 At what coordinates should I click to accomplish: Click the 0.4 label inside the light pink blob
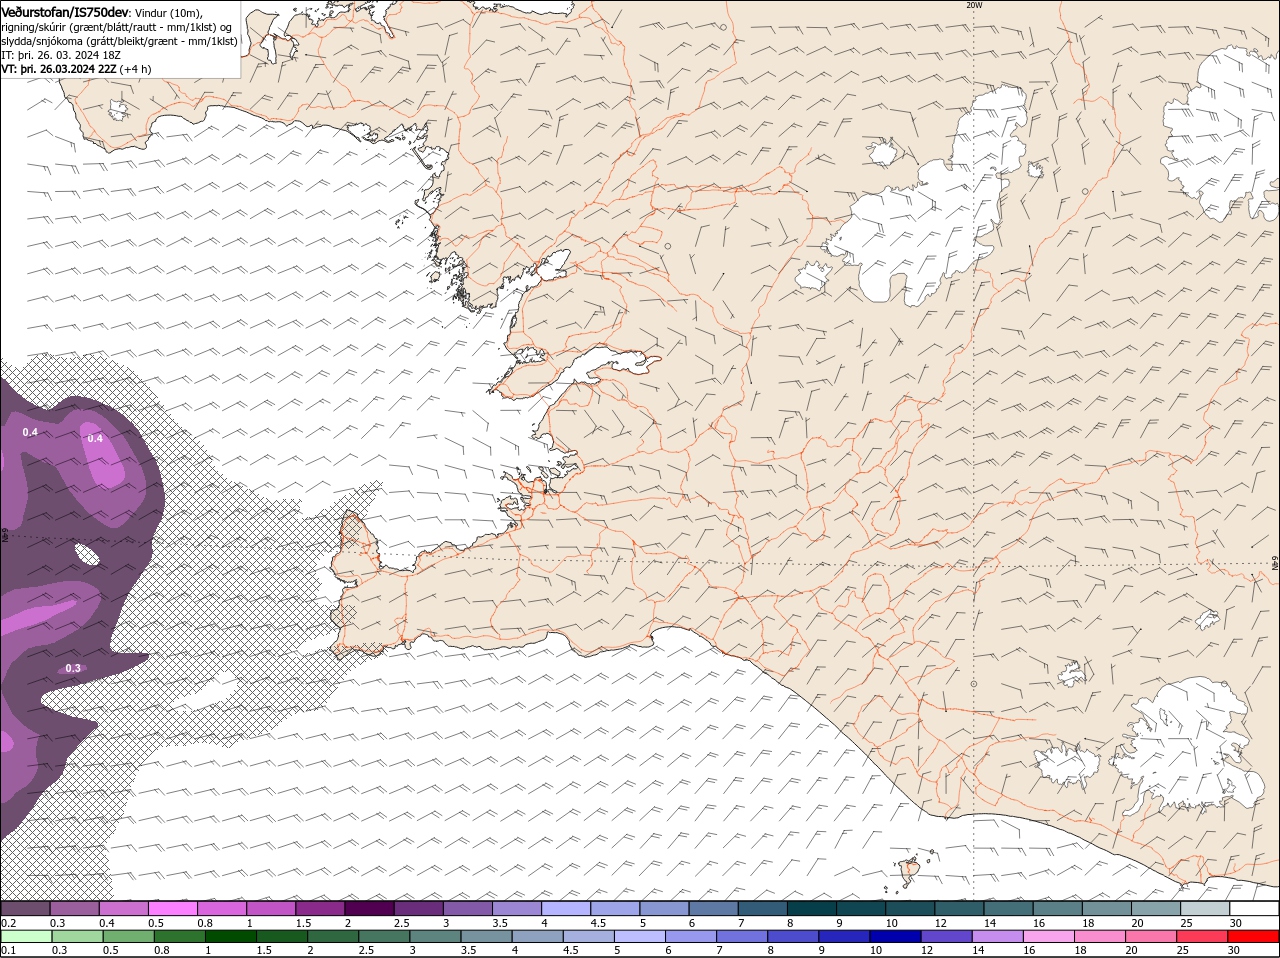point(95,438)
